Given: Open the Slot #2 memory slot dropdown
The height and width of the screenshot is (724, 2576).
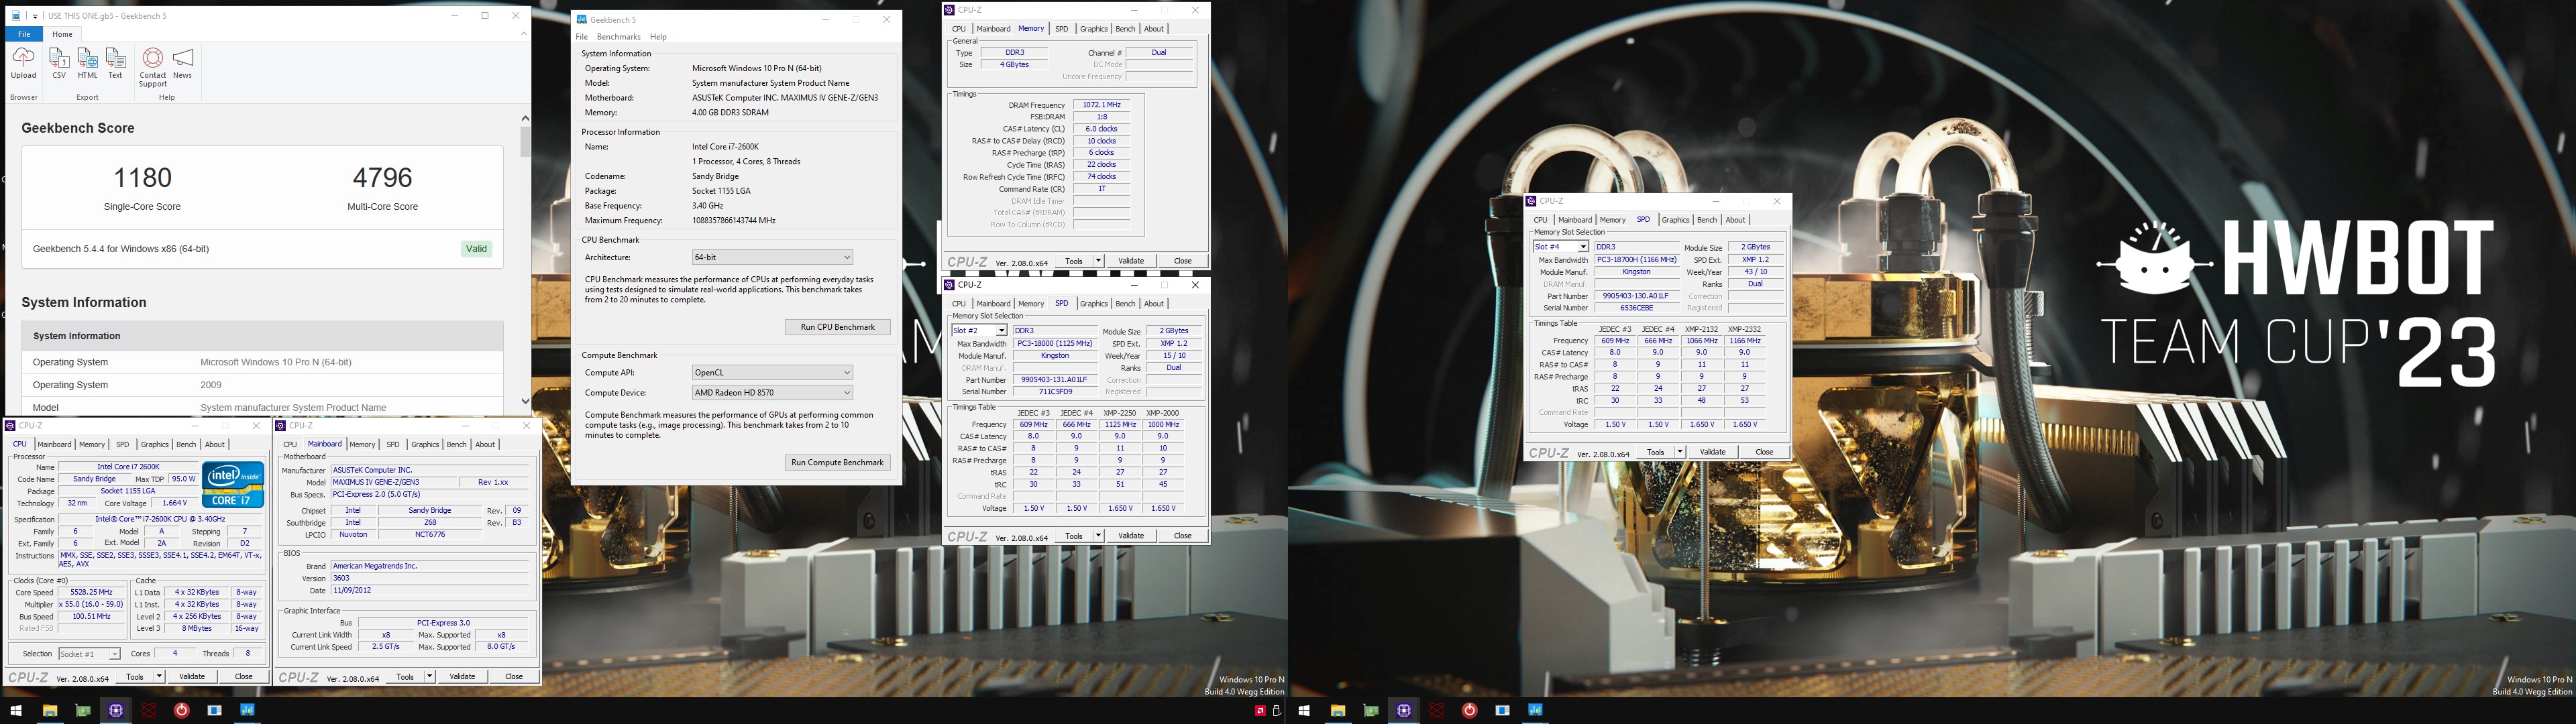Looking at the screenshot, I should tap(1001, 331).
